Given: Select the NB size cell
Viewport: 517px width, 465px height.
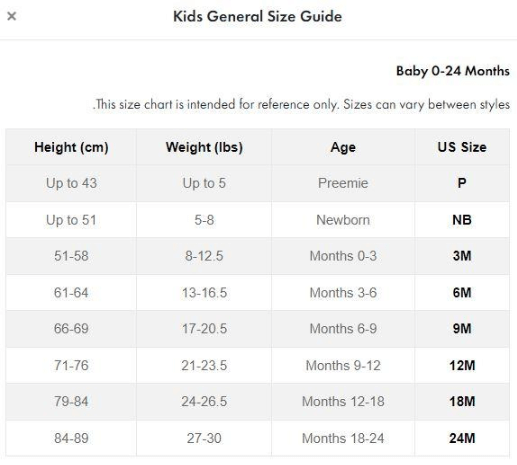Looking at the screenshot, I should 462,220.
